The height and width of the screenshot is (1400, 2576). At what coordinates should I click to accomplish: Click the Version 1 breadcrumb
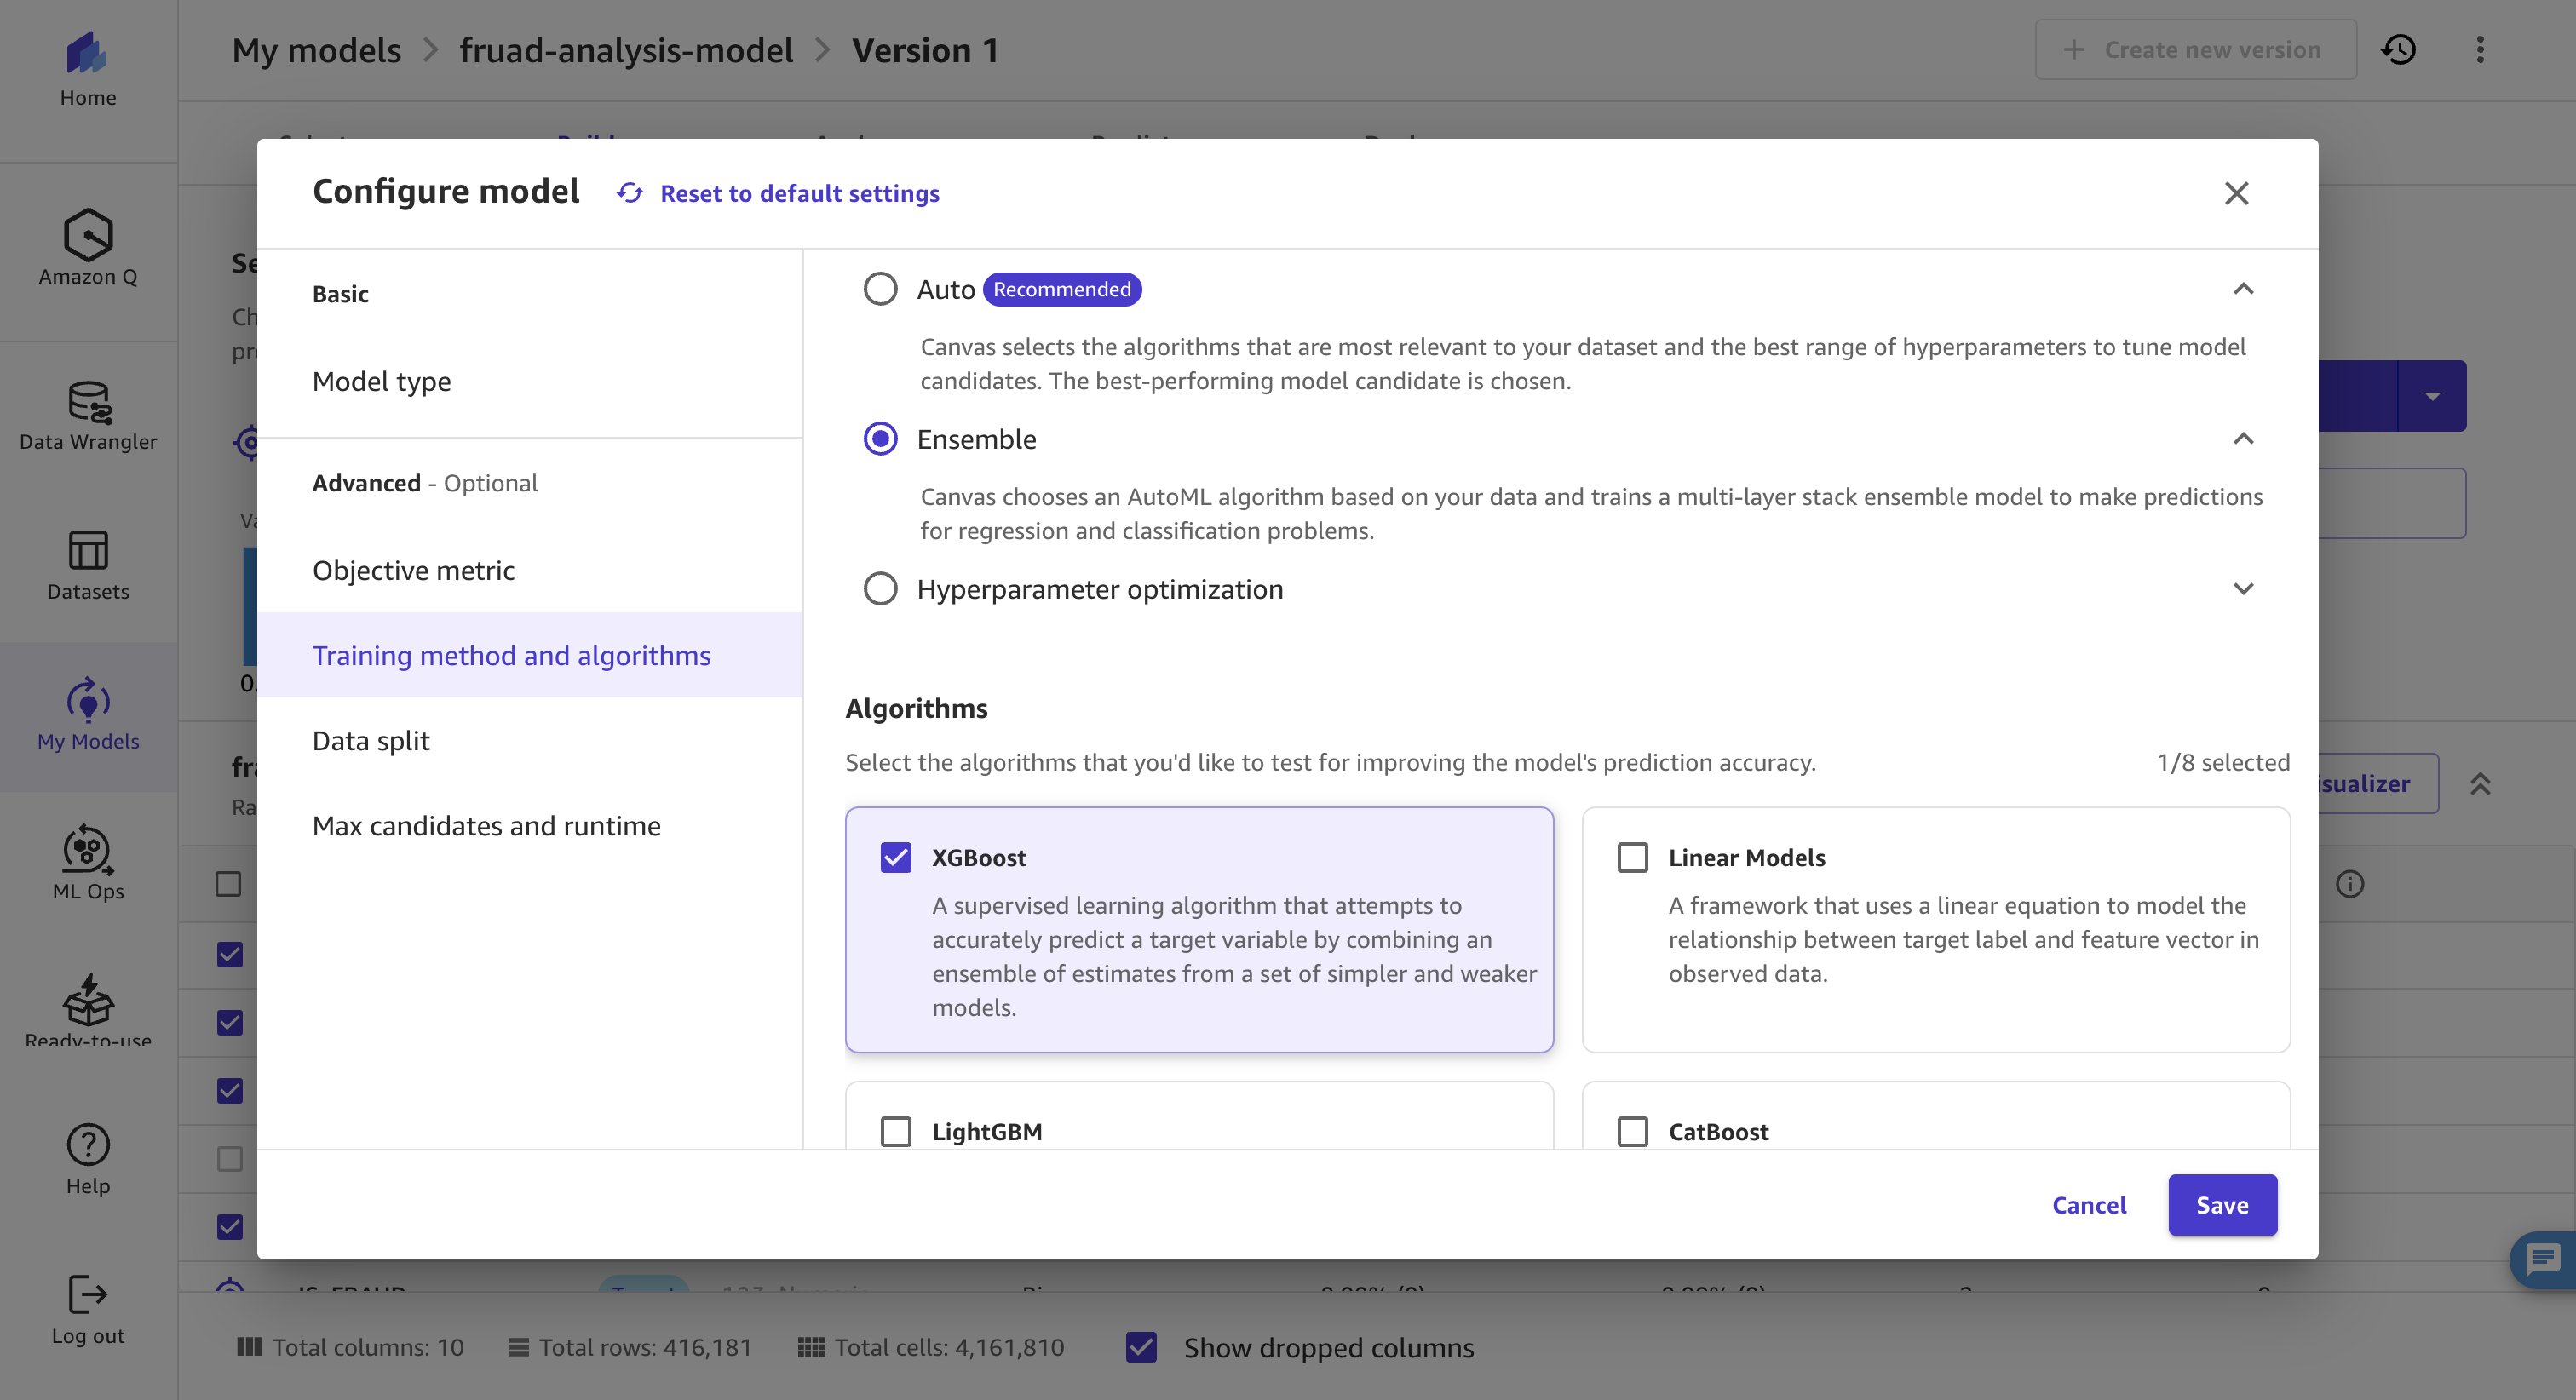925,50
